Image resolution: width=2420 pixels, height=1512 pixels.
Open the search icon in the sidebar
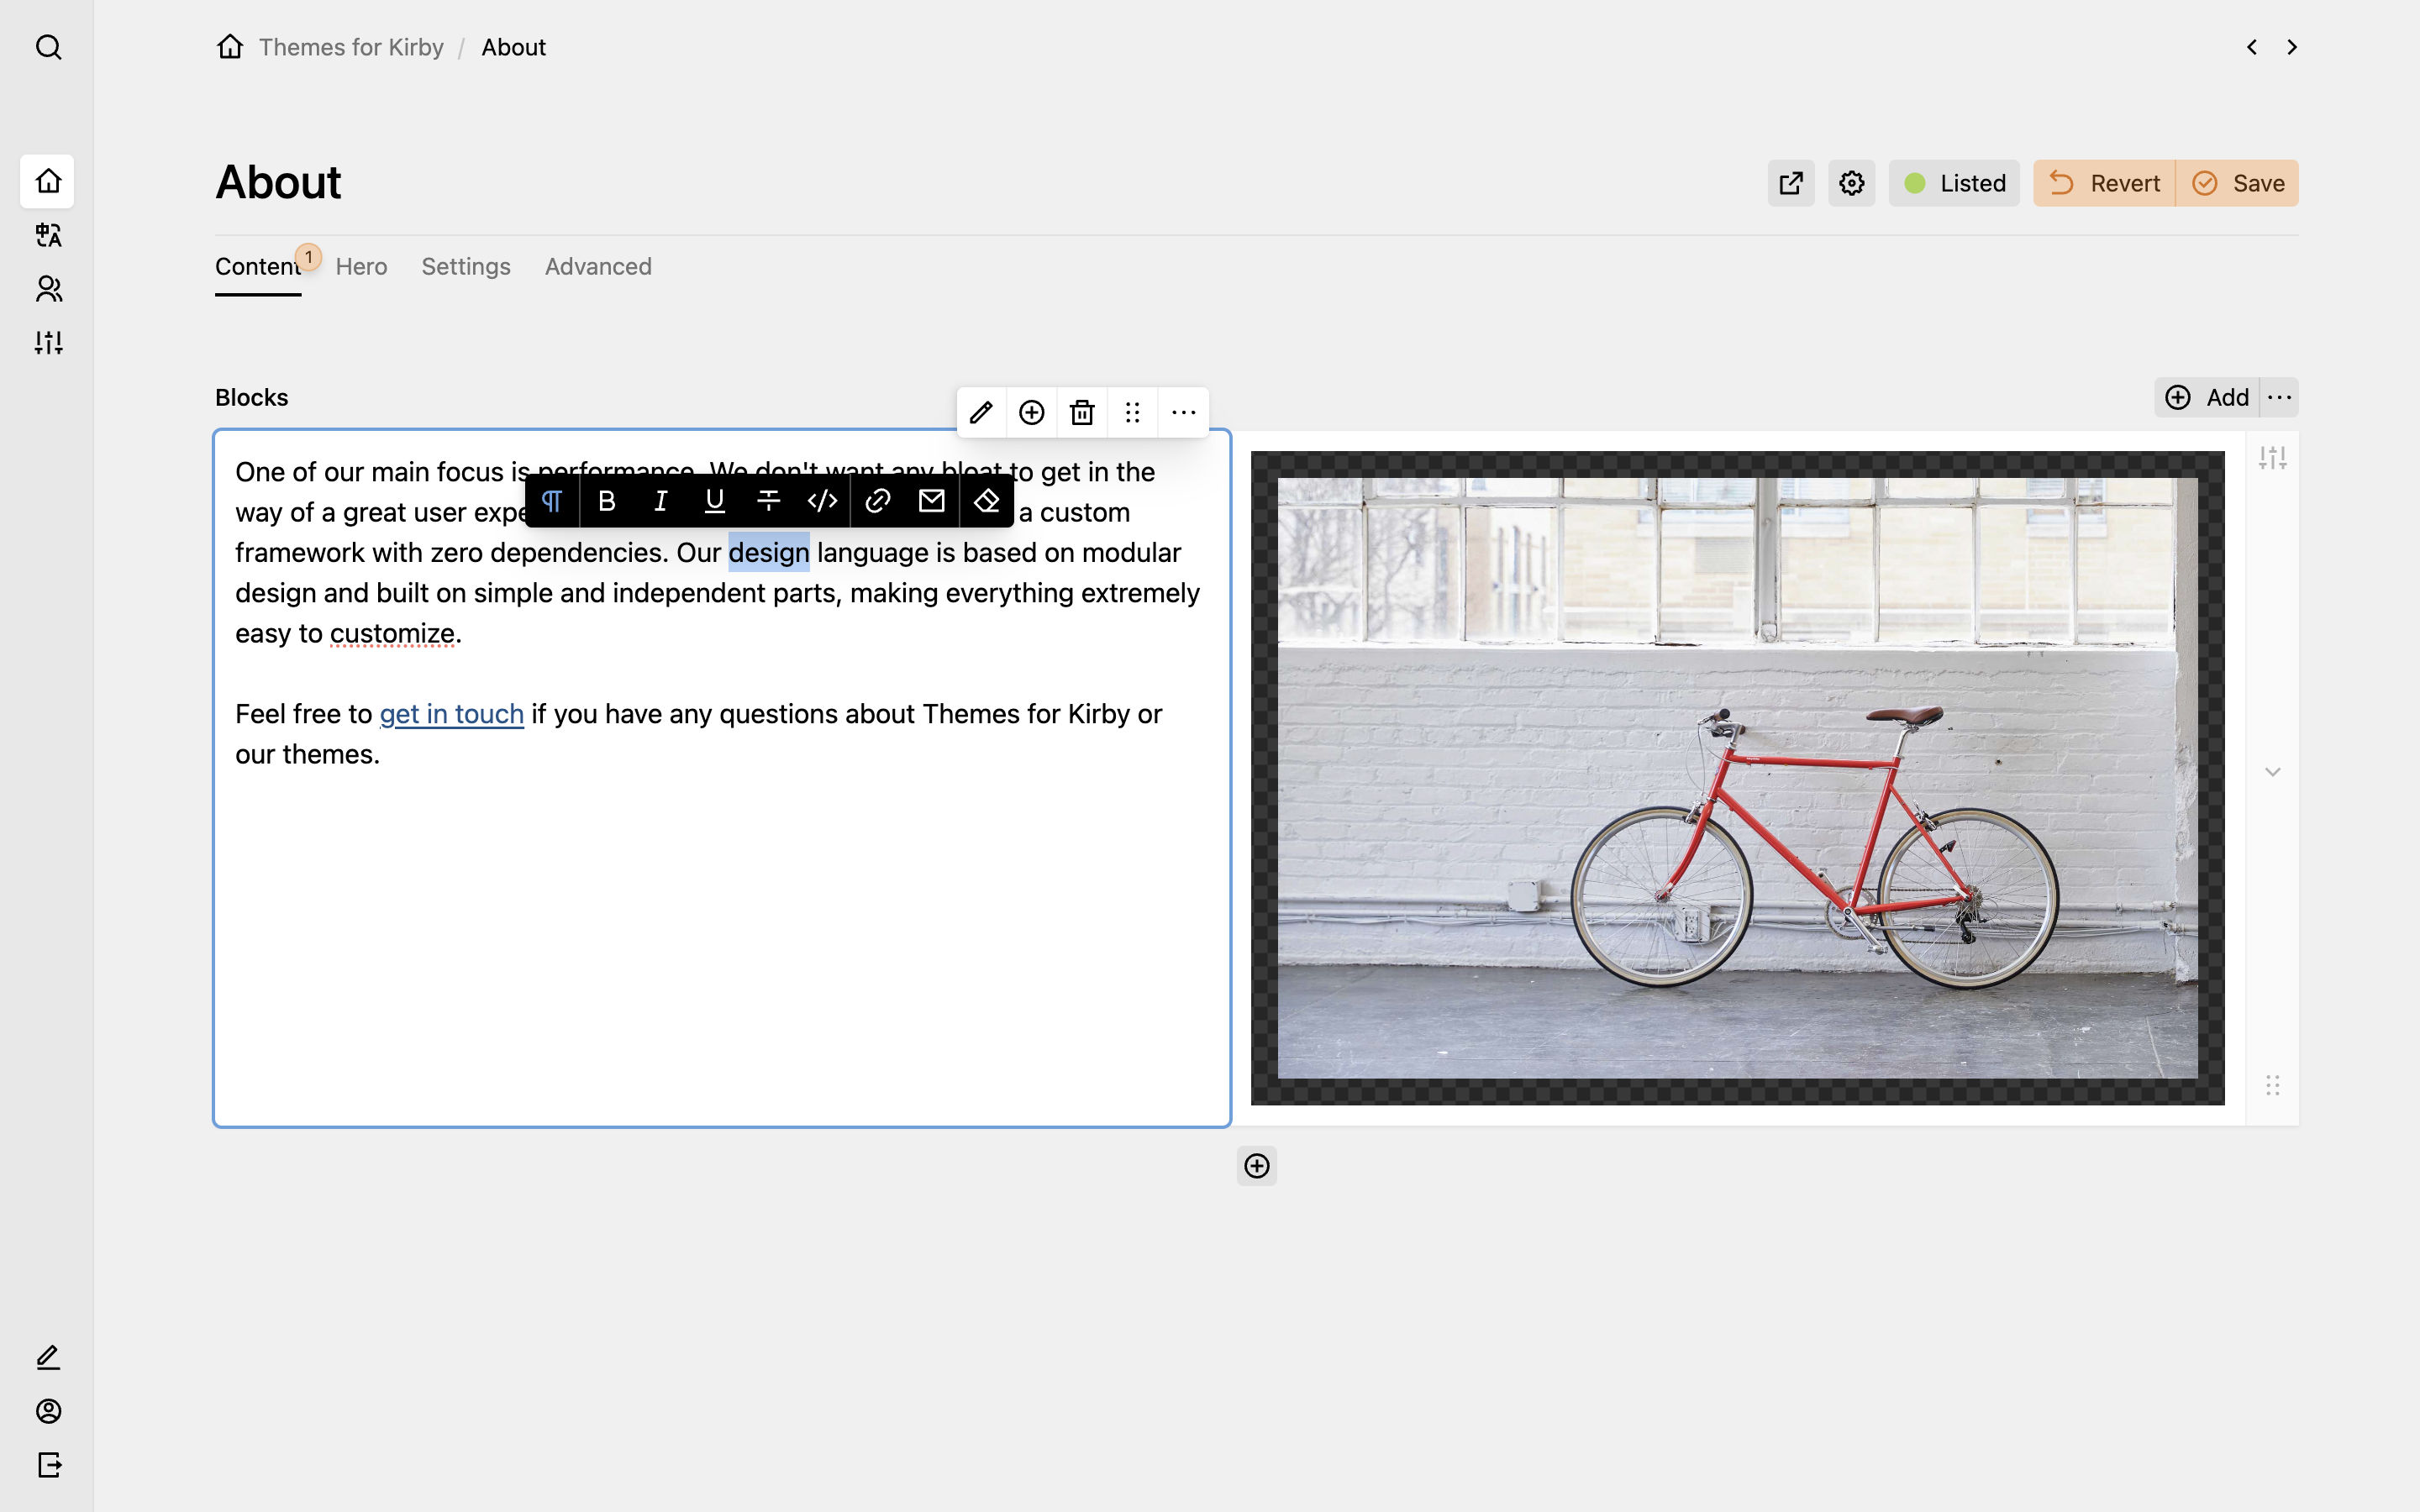tap(47, 47)
